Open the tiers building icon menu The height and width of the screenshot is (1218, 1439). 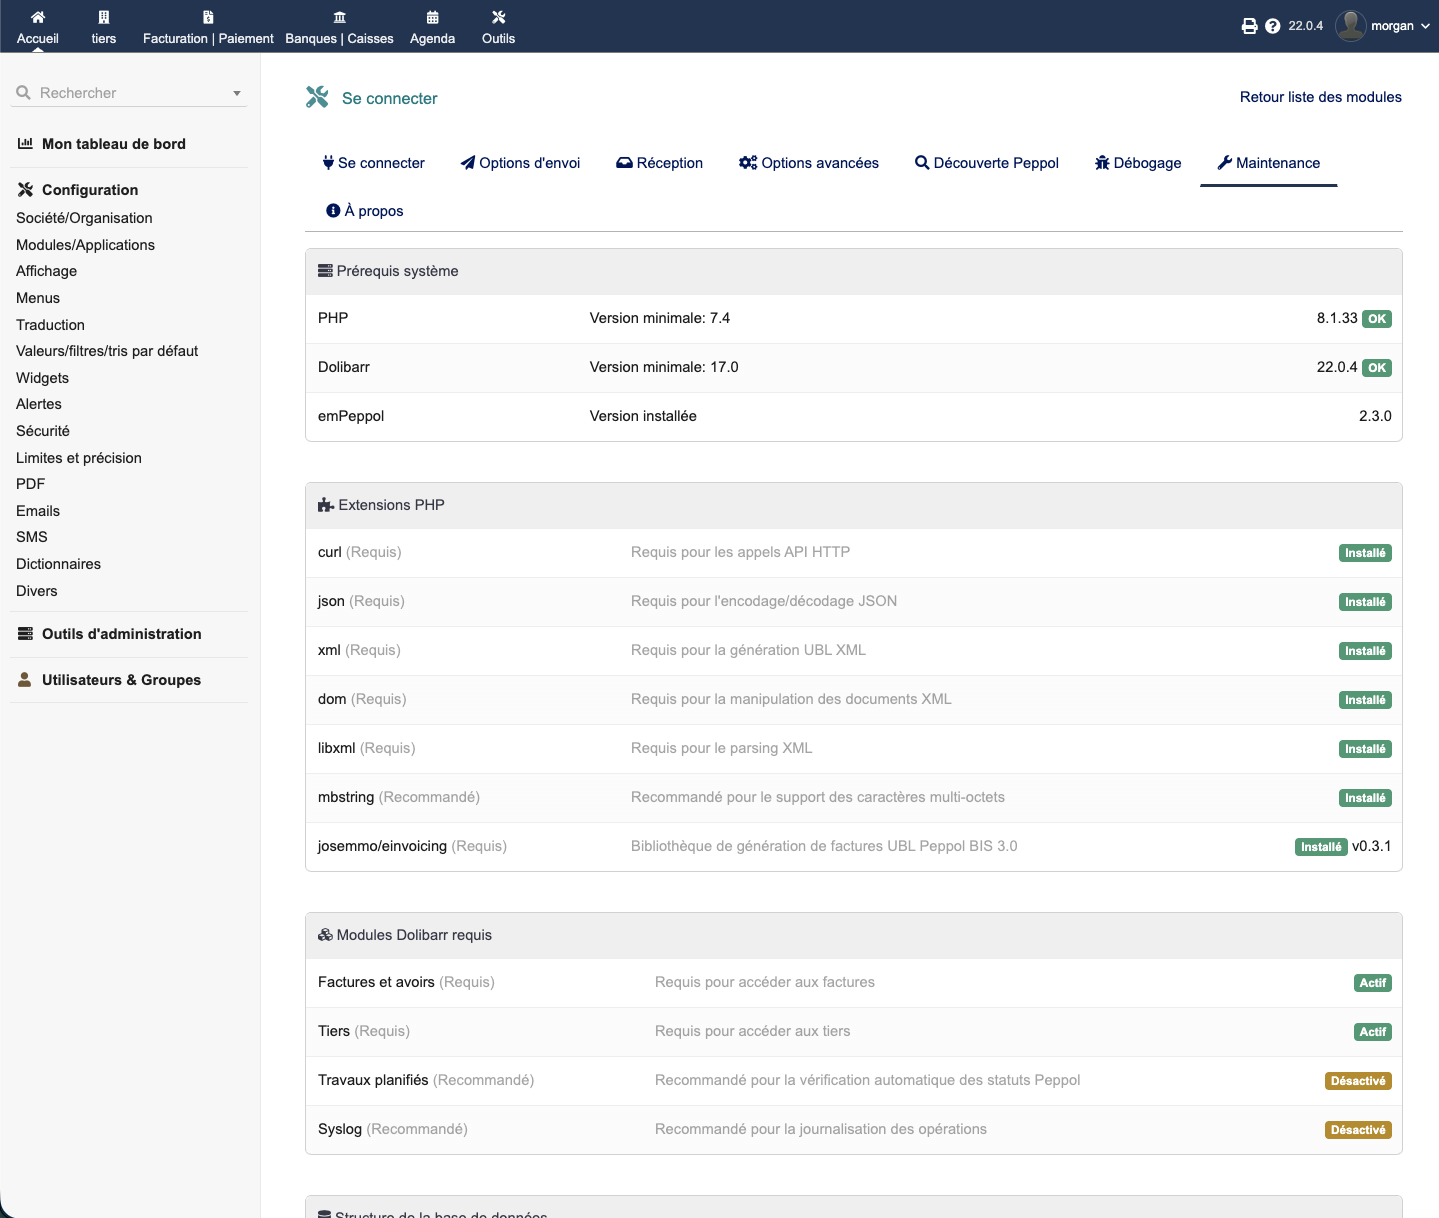104,17
